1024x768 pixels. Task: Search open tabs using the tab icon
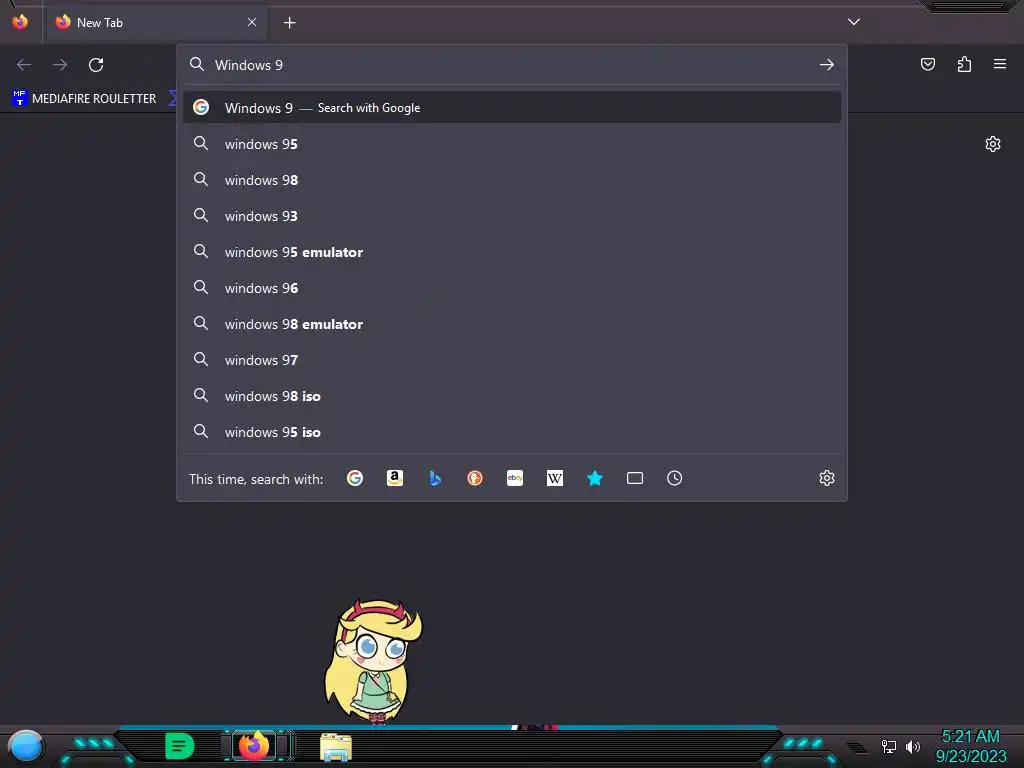635,478
